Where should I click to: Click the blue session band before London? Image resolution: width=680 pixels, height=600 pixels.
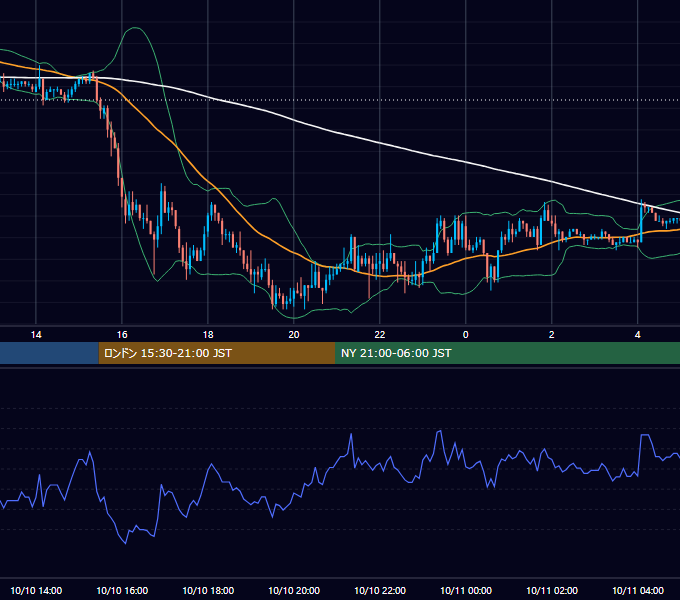pos(49,353)
